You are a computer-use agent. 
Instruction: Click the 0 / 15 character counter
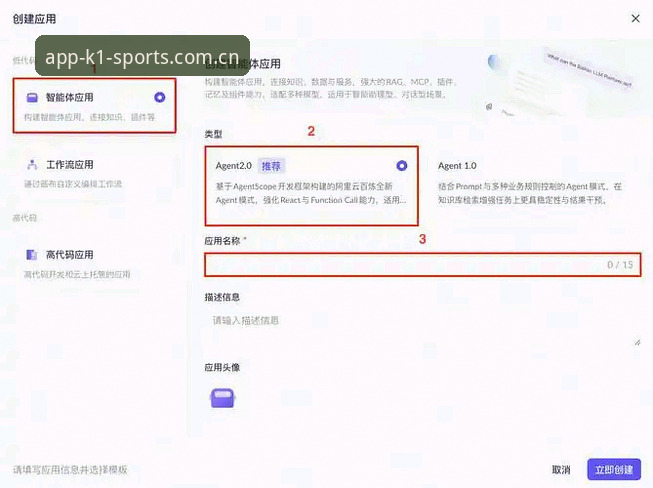click(620, 265)
